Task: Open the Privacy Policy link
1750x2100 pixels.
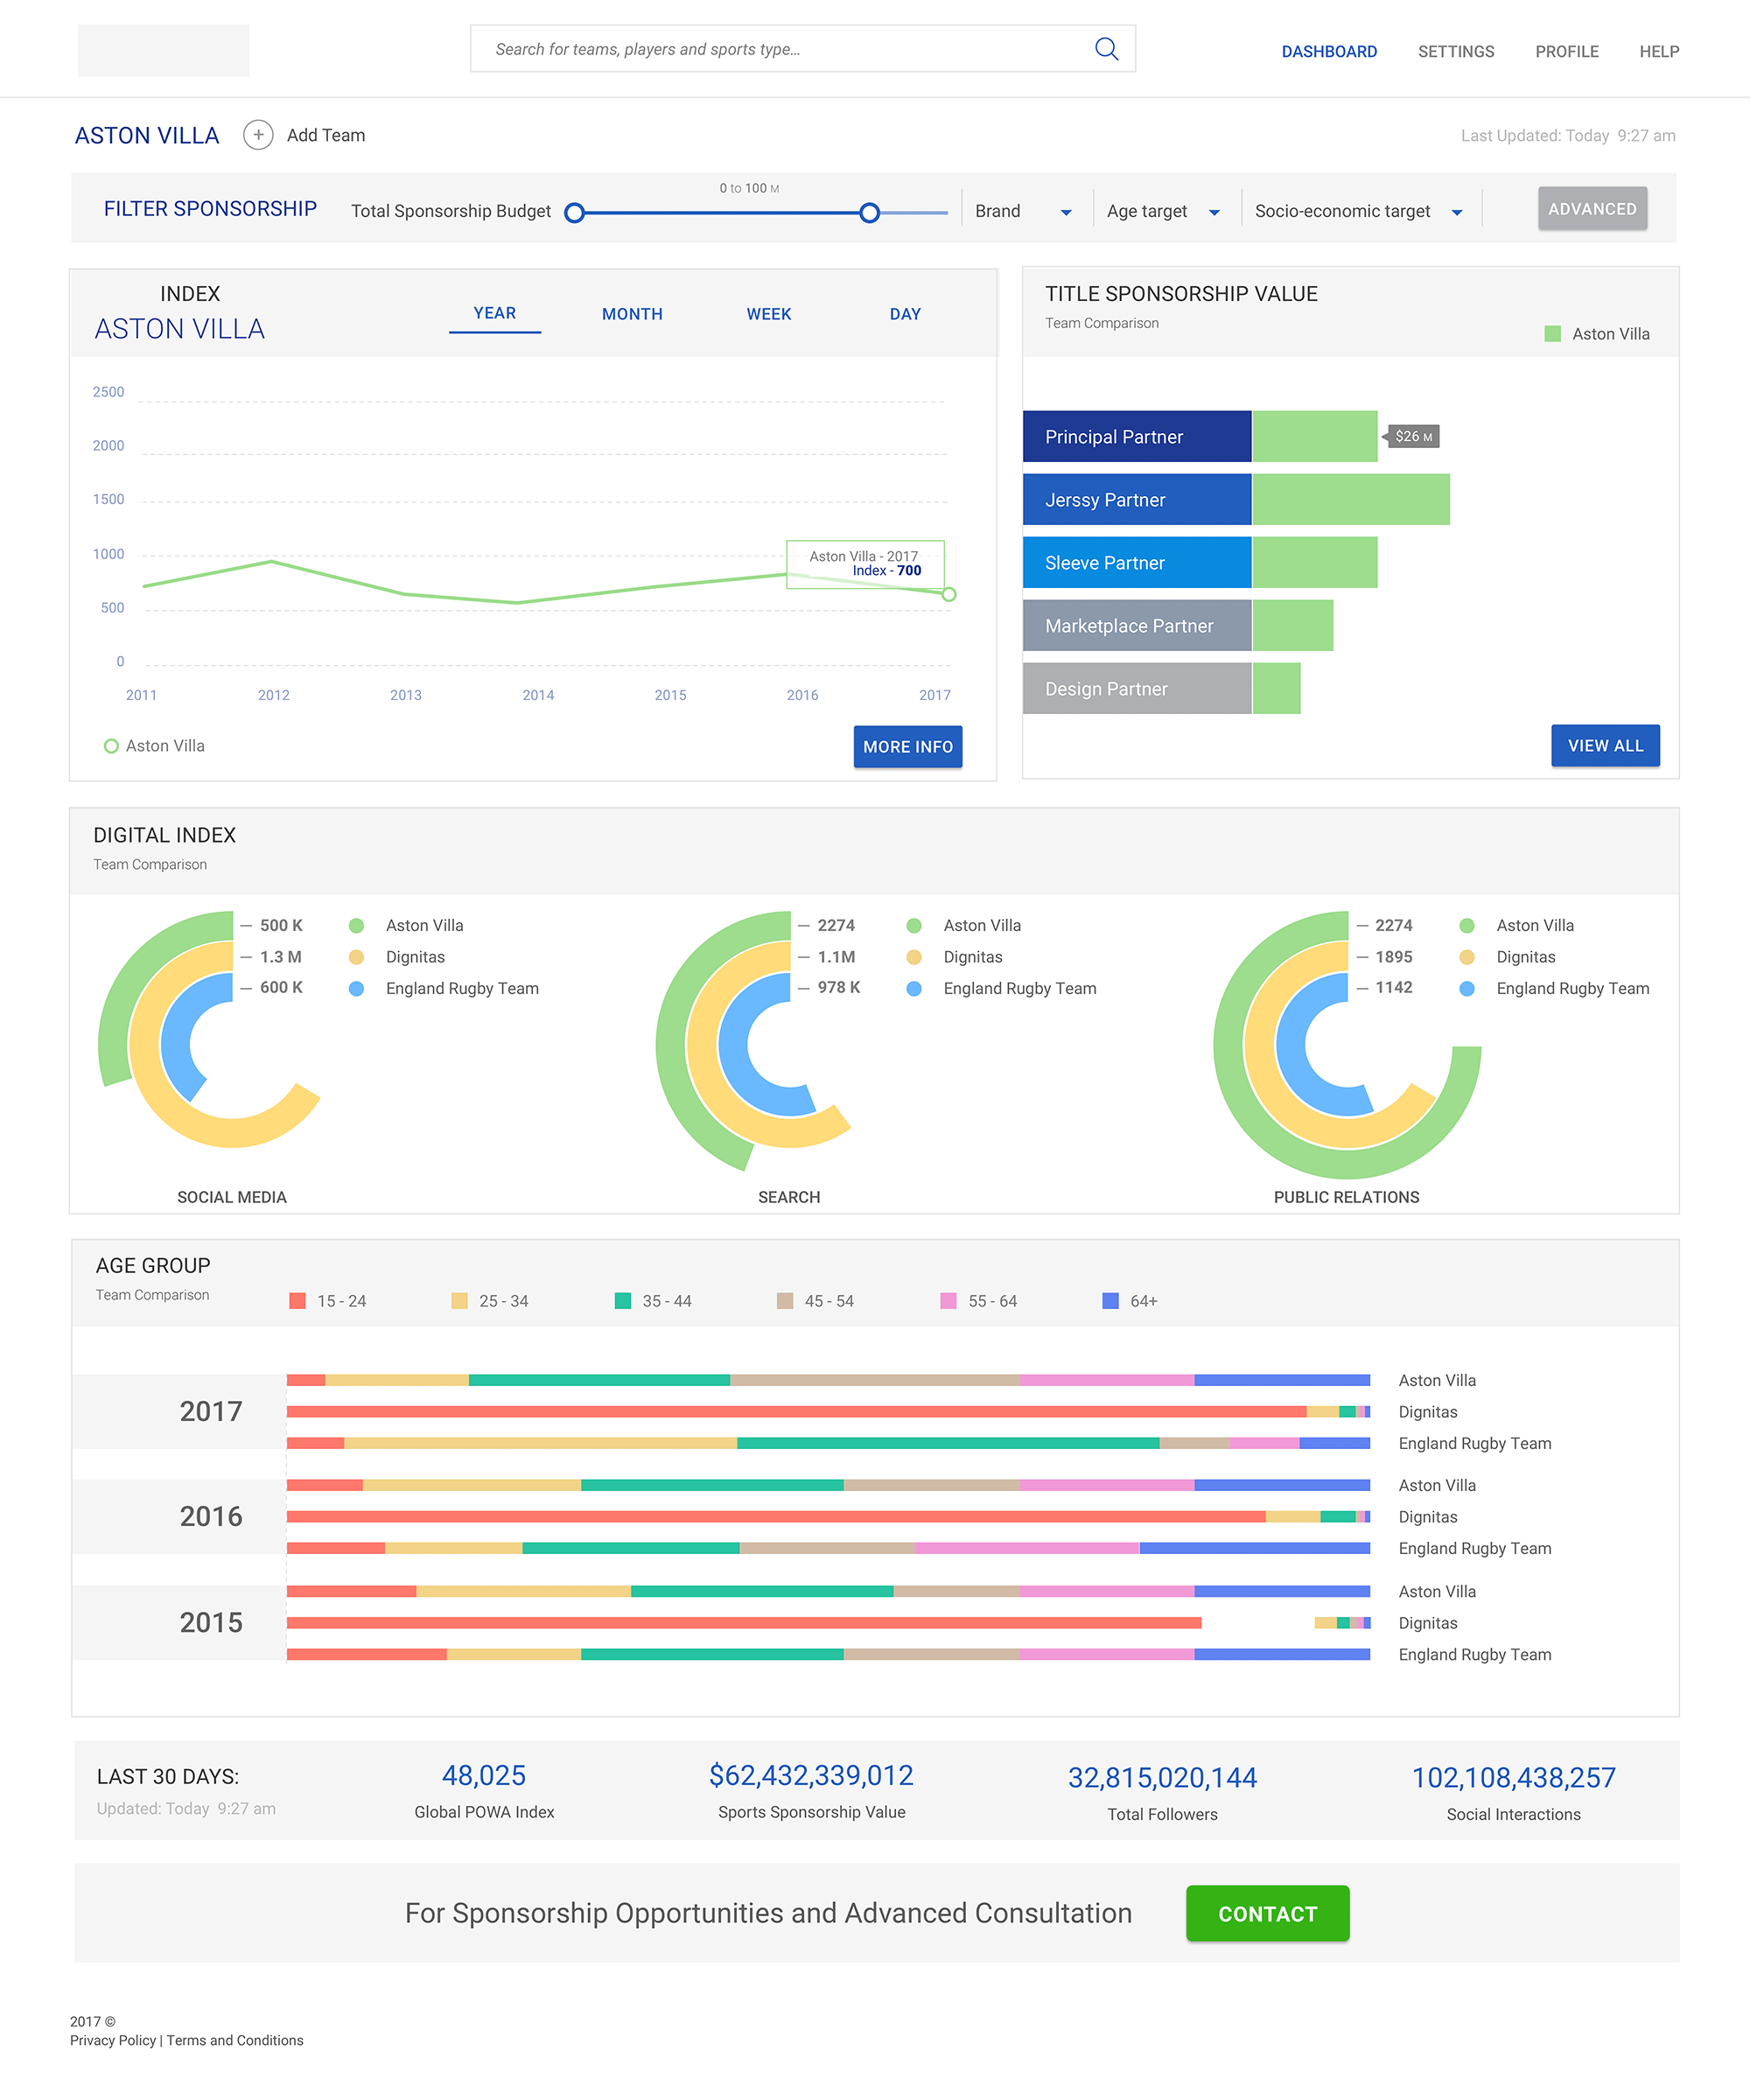Action: point(112,2040)
